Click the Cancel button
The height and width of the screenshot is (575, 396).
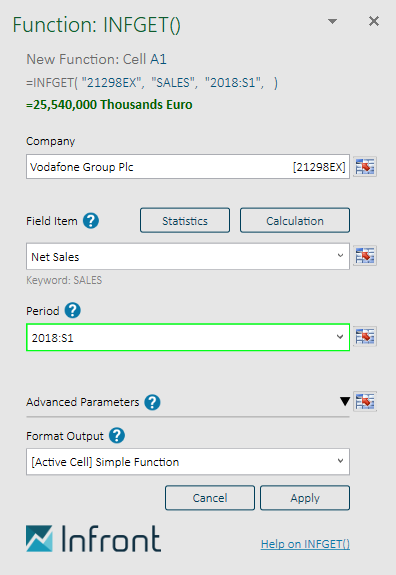pyautogui.click(x=210, y=498)
